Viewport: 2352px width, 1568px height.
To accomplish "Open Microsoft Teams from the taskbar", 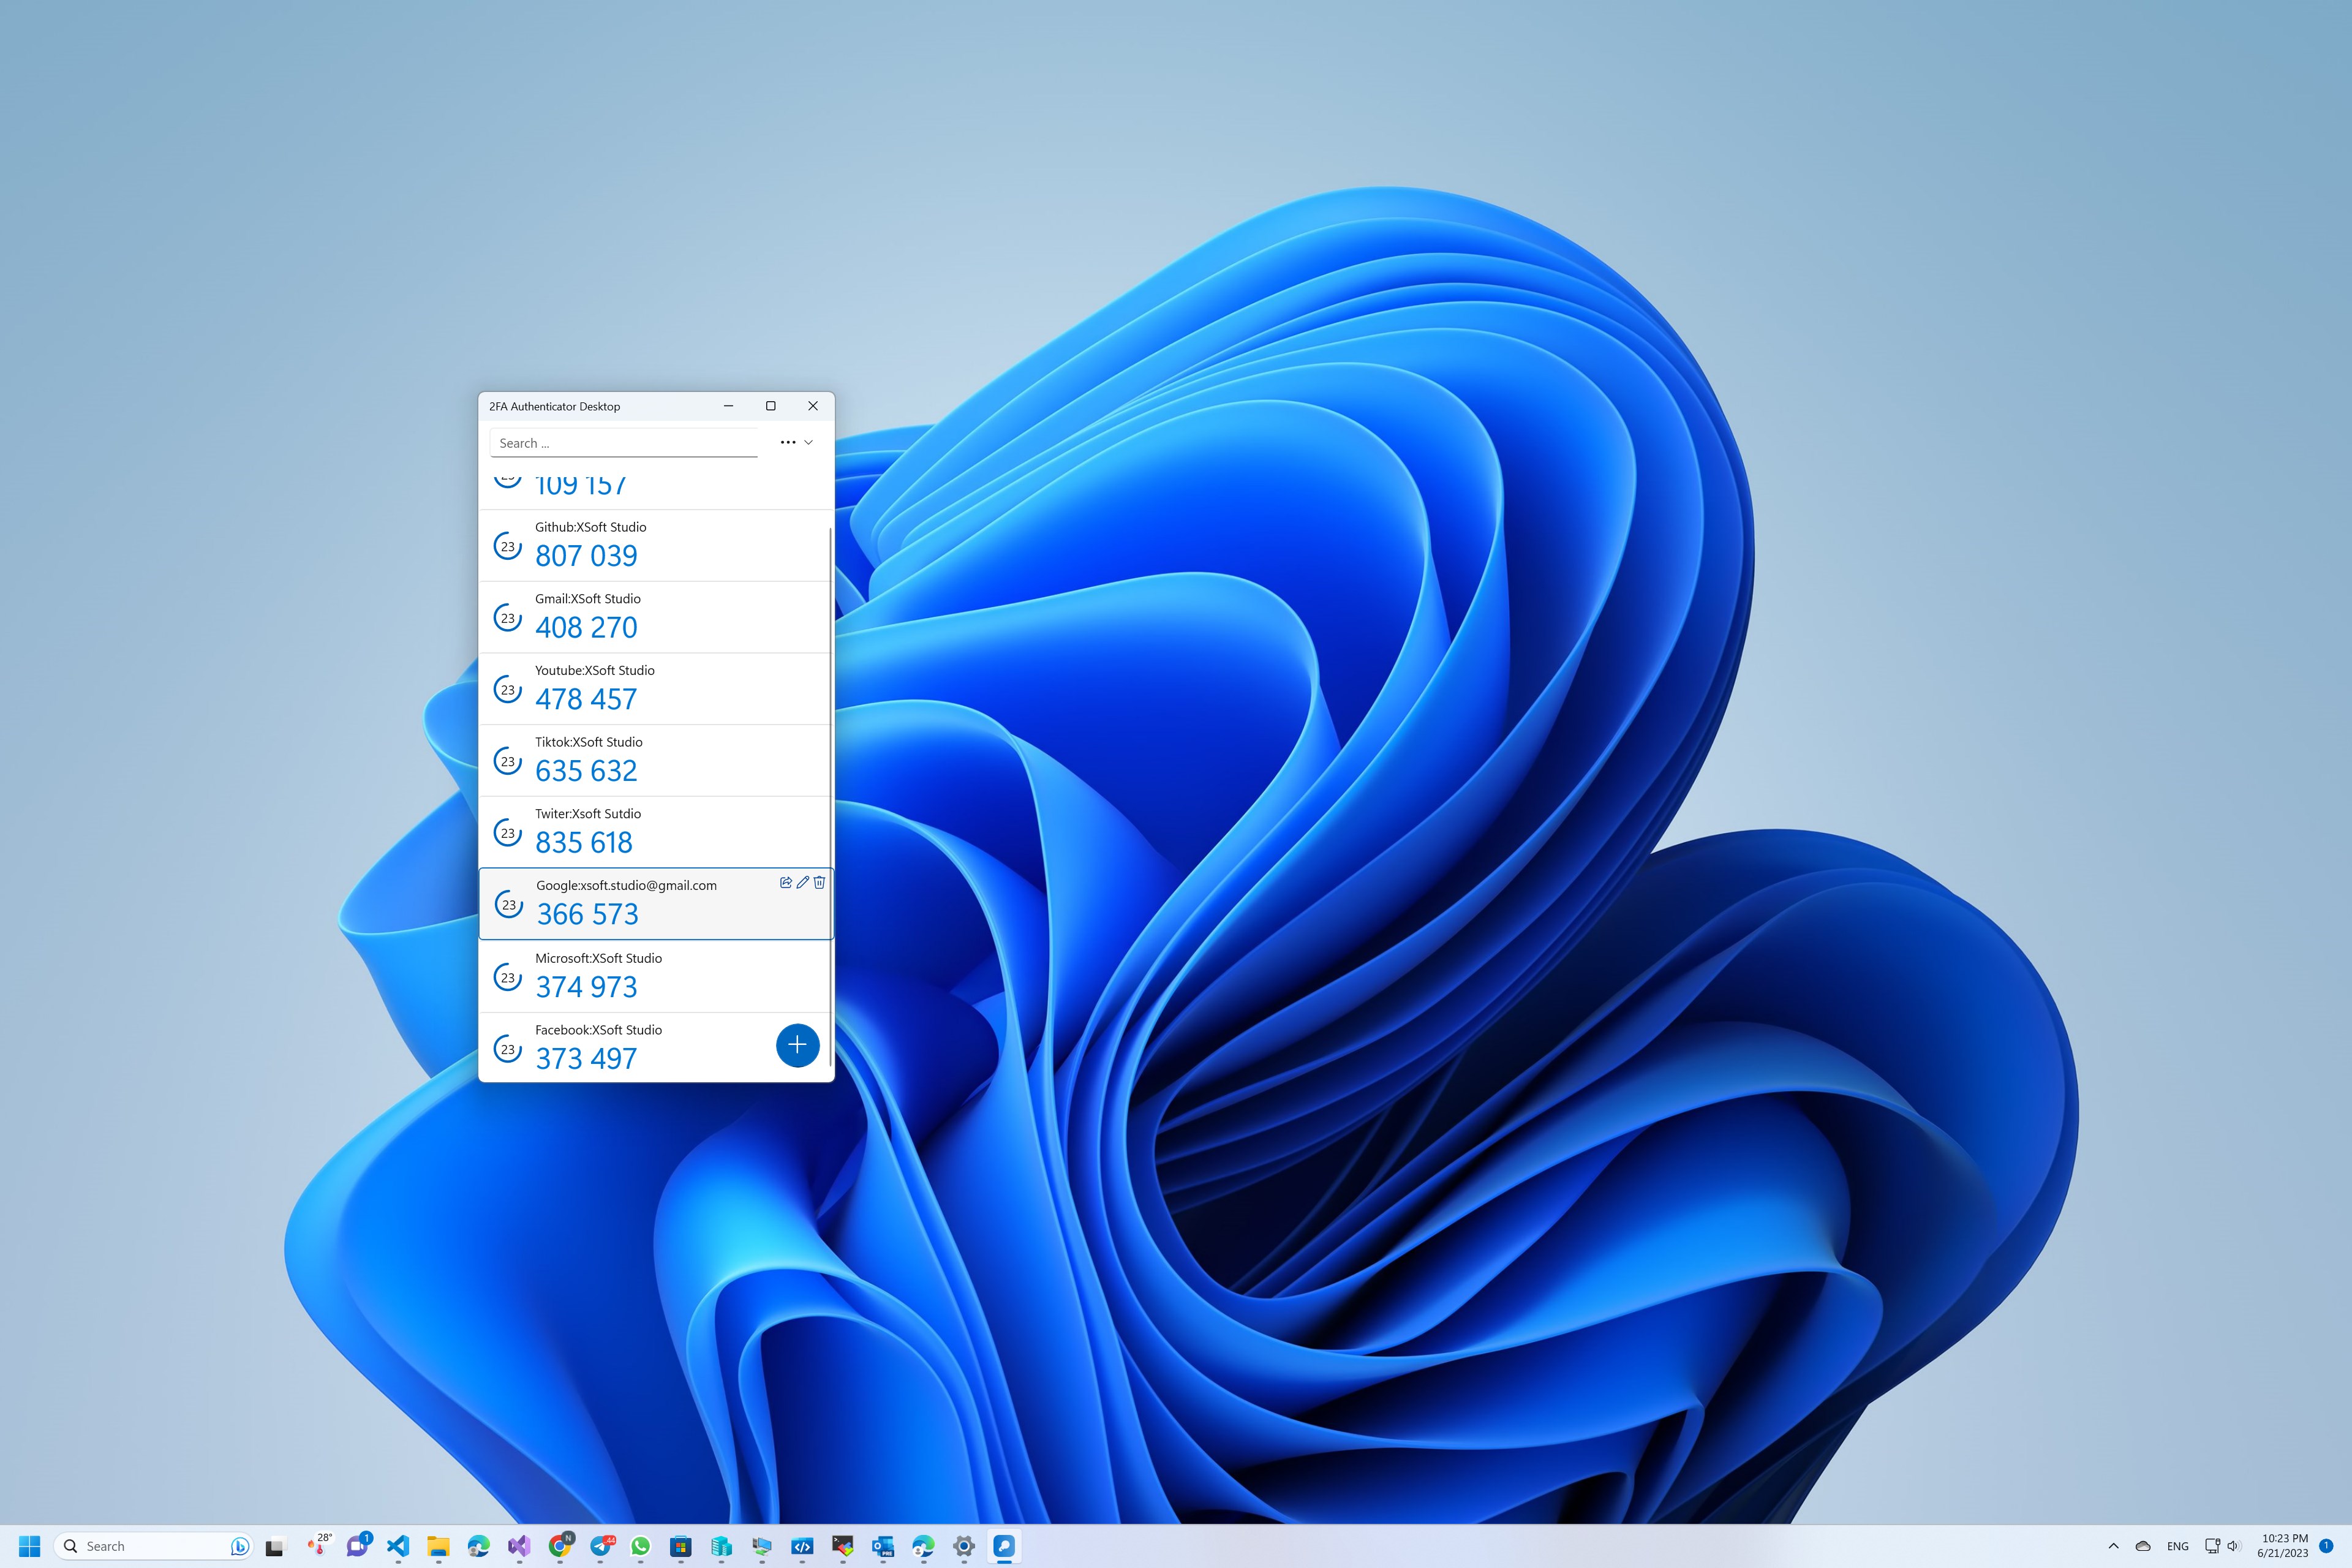I will pyautogui.click(x=358, y=1546).
